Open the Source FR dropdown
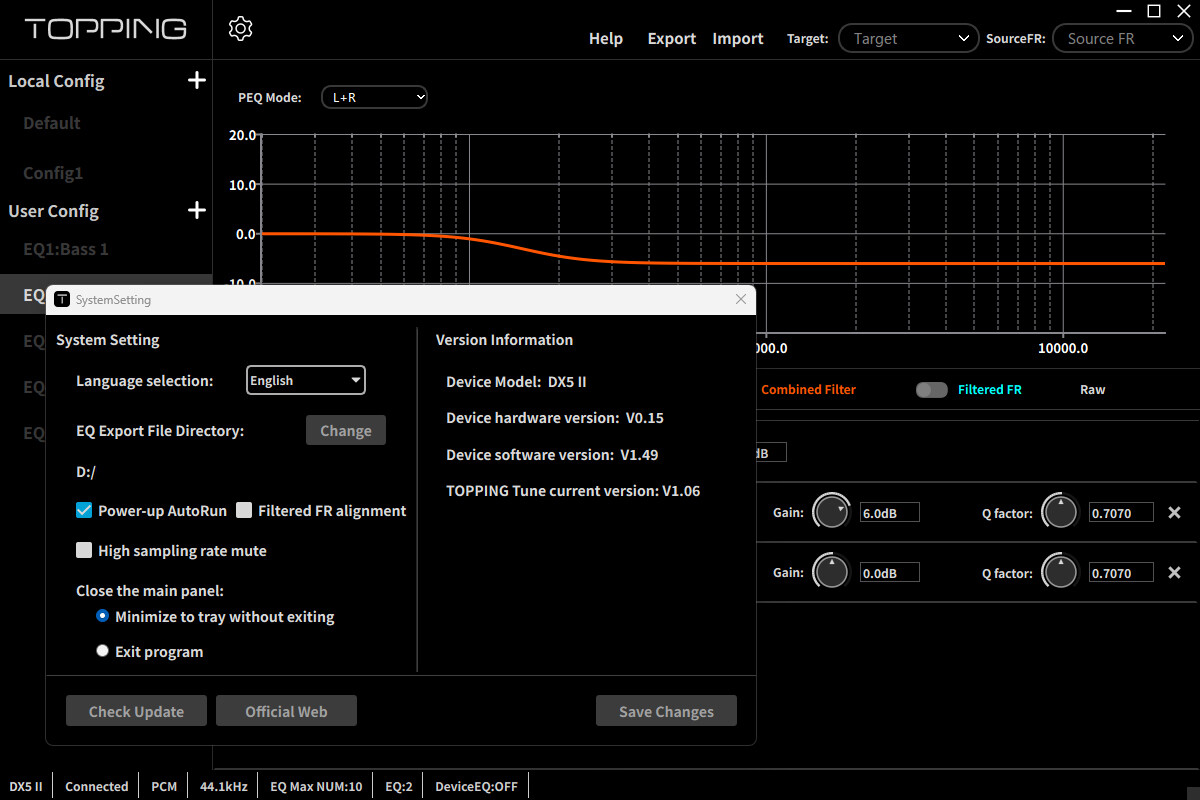 1122,38
